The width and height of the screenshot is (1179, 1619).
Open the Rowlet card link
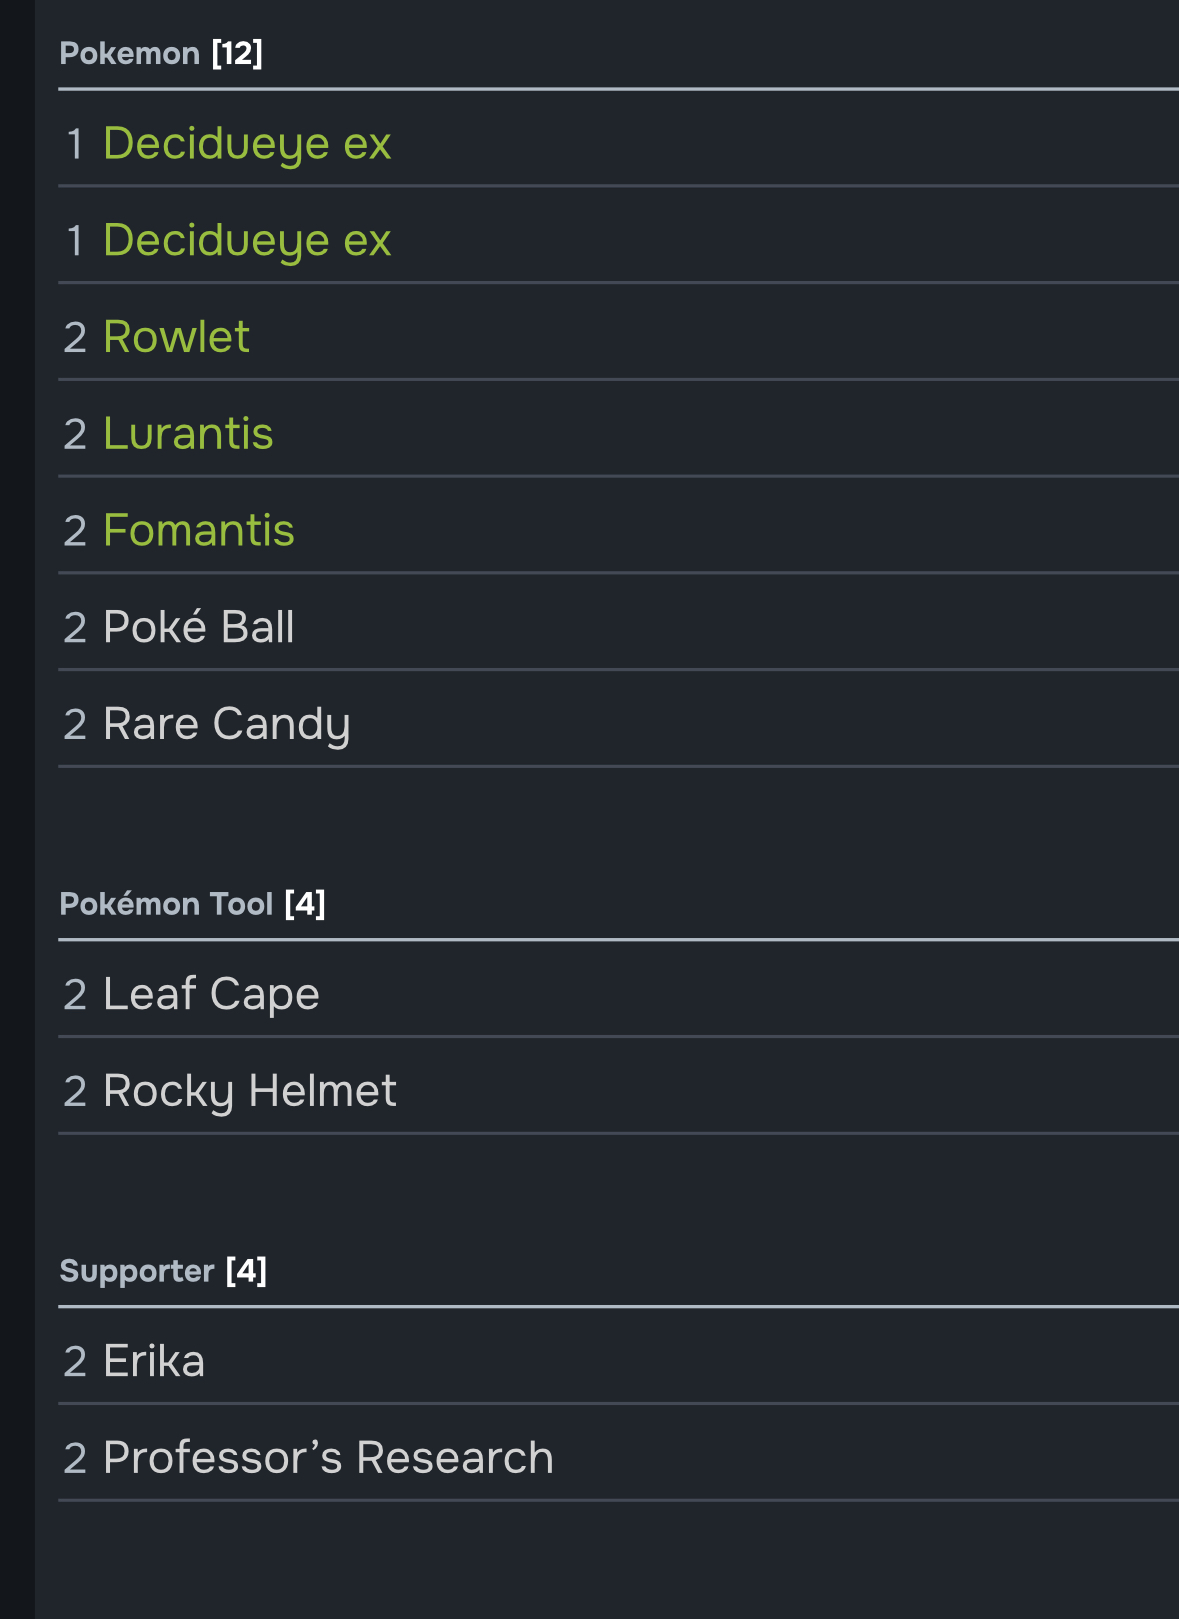(176, 337)
